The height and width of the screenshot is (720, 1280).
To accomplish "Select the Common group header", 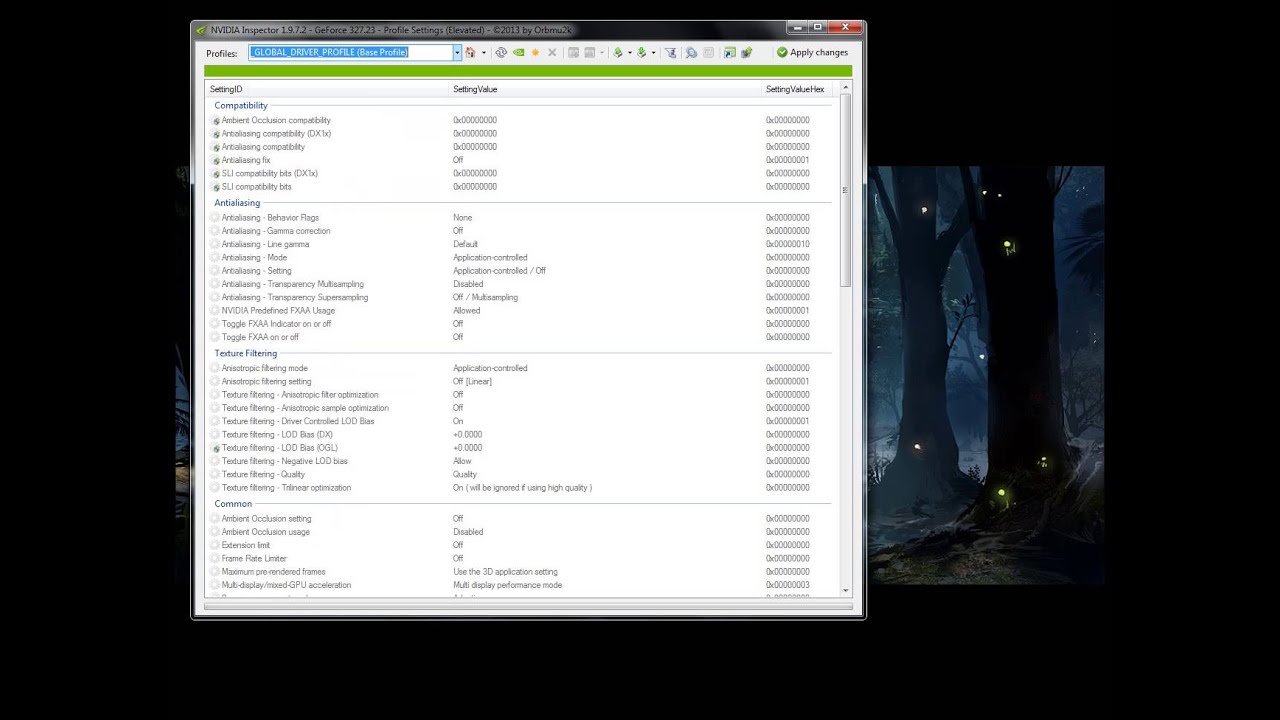I will point(233,504).
